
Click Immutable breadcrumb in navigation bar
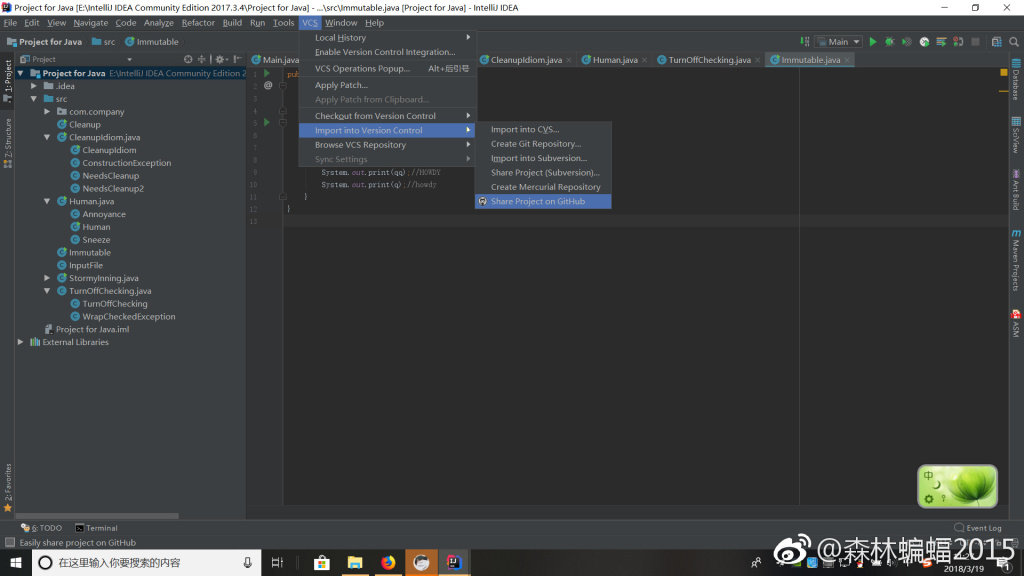point(152,42)
